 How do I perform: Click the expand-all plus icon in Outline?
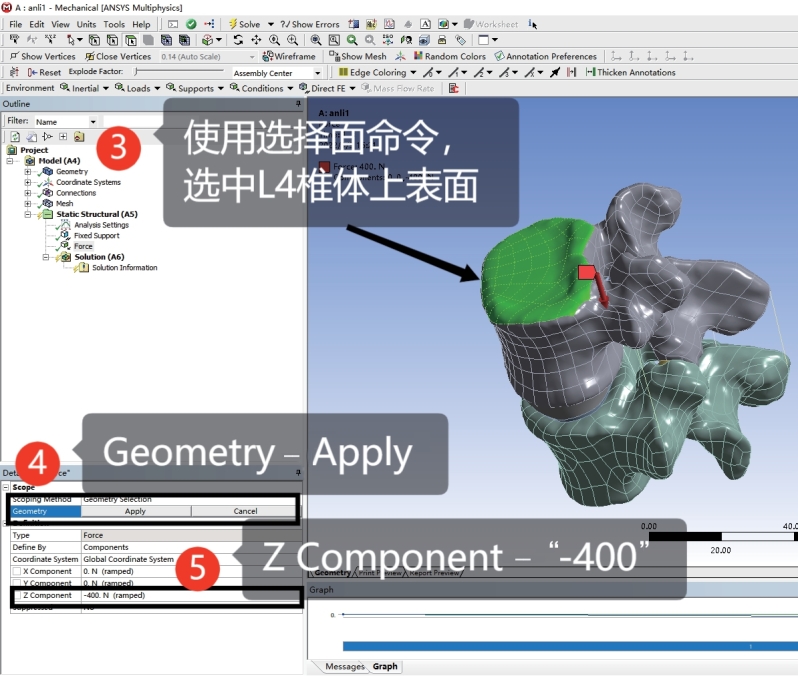tap(63, 136)
